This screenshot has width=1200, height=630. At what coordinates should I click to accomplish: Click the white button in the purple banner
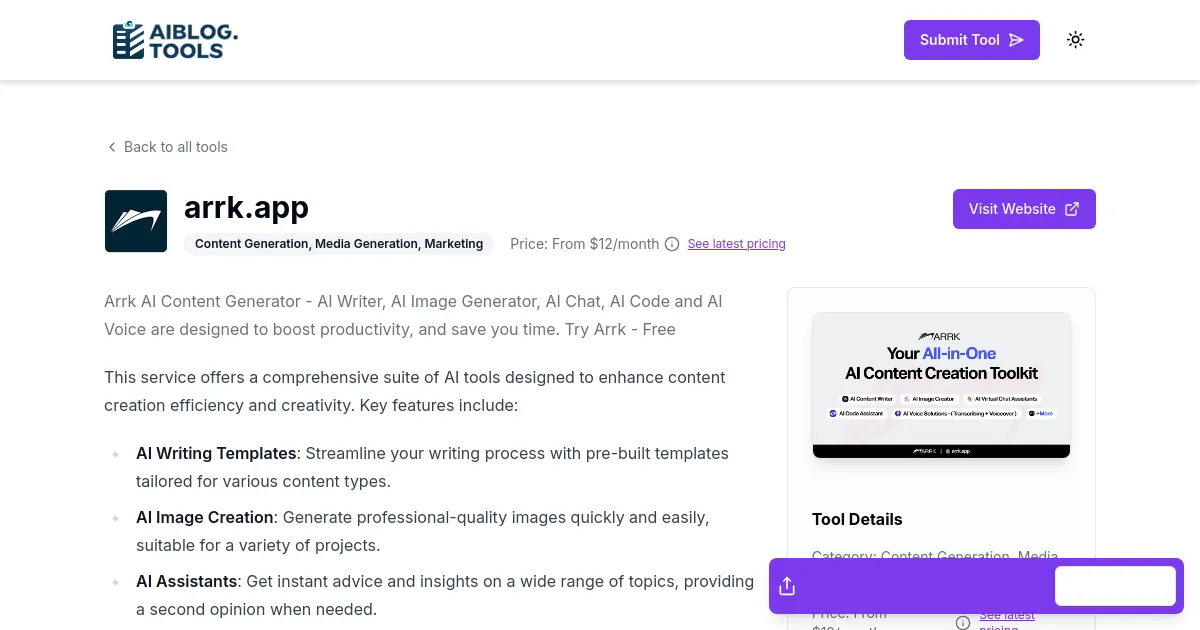pyautogui.click(x=1115, y=585)
